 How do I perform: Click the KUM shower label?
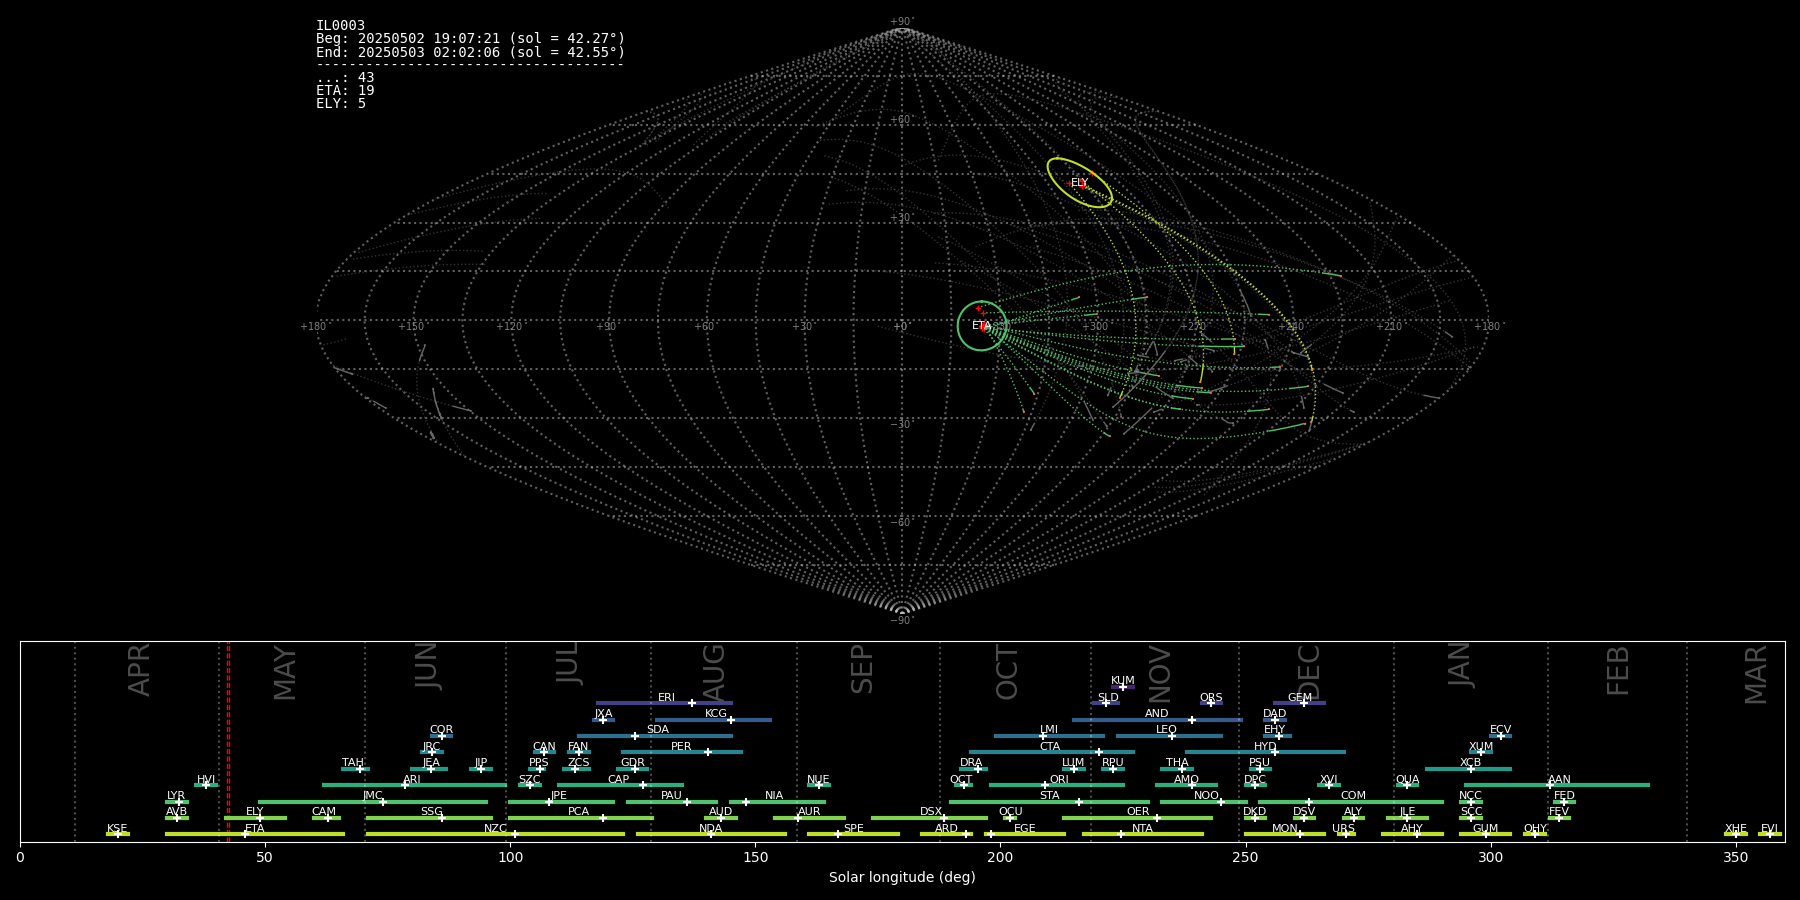point(1122,681)
